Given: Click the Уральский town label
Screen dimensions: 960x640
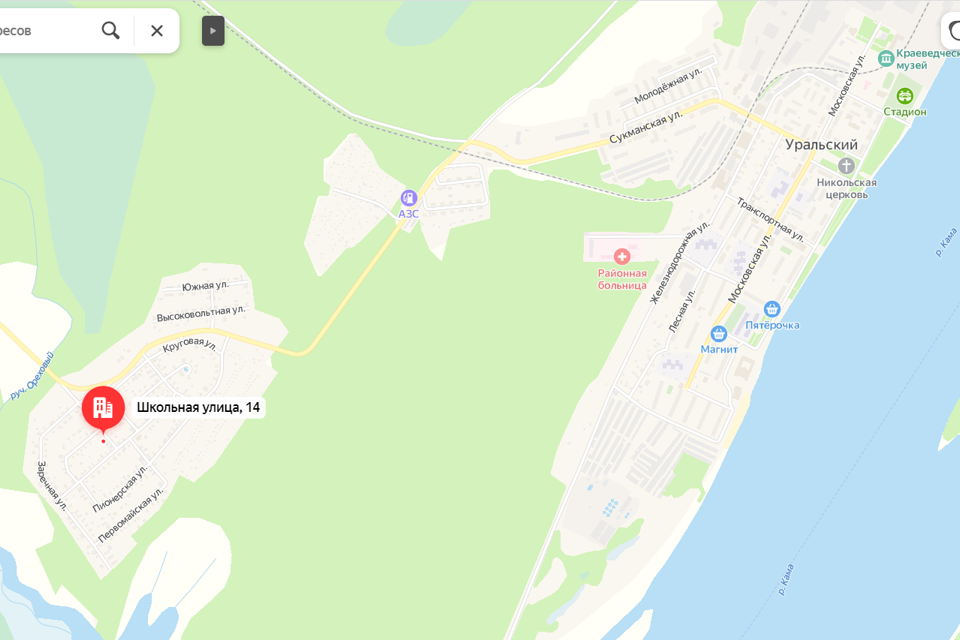Looking at the screenshot, I should point(822,145).
